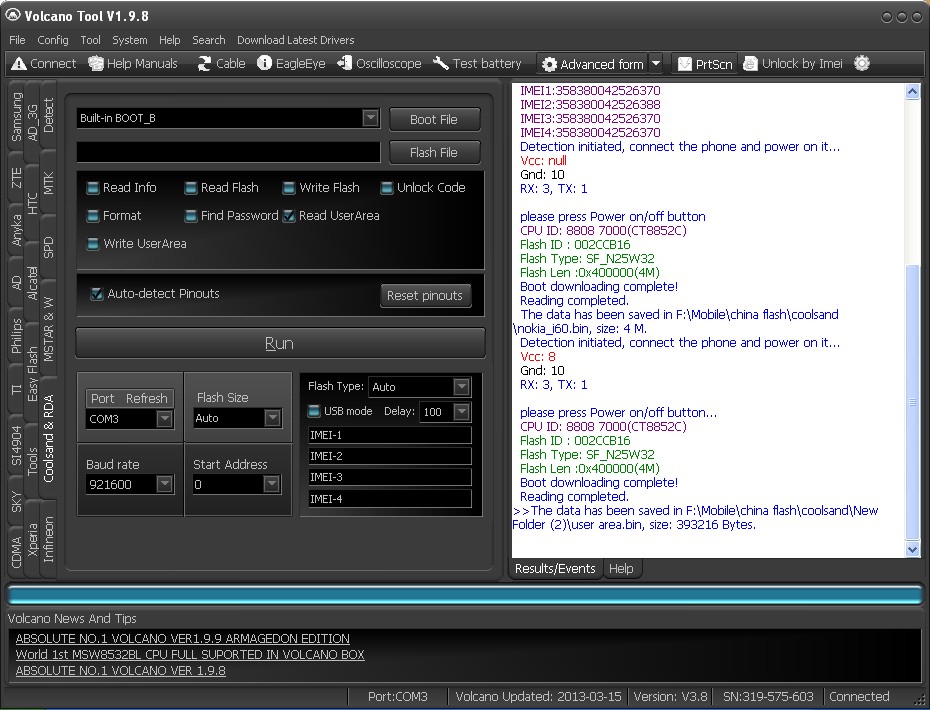Take a screenshot with PrtScn

click(705, 64)
